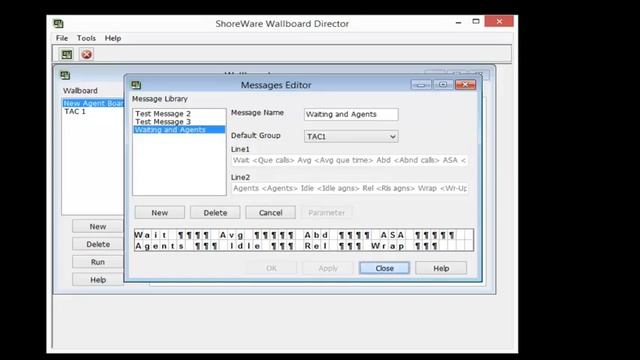This screenshot has height=360, width=640.
Task: Click Delete in the Wallboard window
Action: (98, 244)
